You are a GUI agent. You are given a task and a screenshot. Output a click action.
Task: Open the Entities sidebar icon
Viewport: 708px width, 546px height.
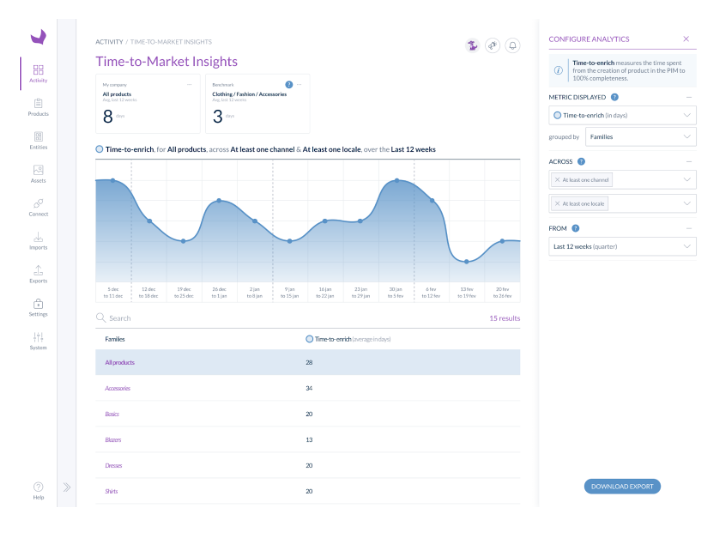coord(38,140)
